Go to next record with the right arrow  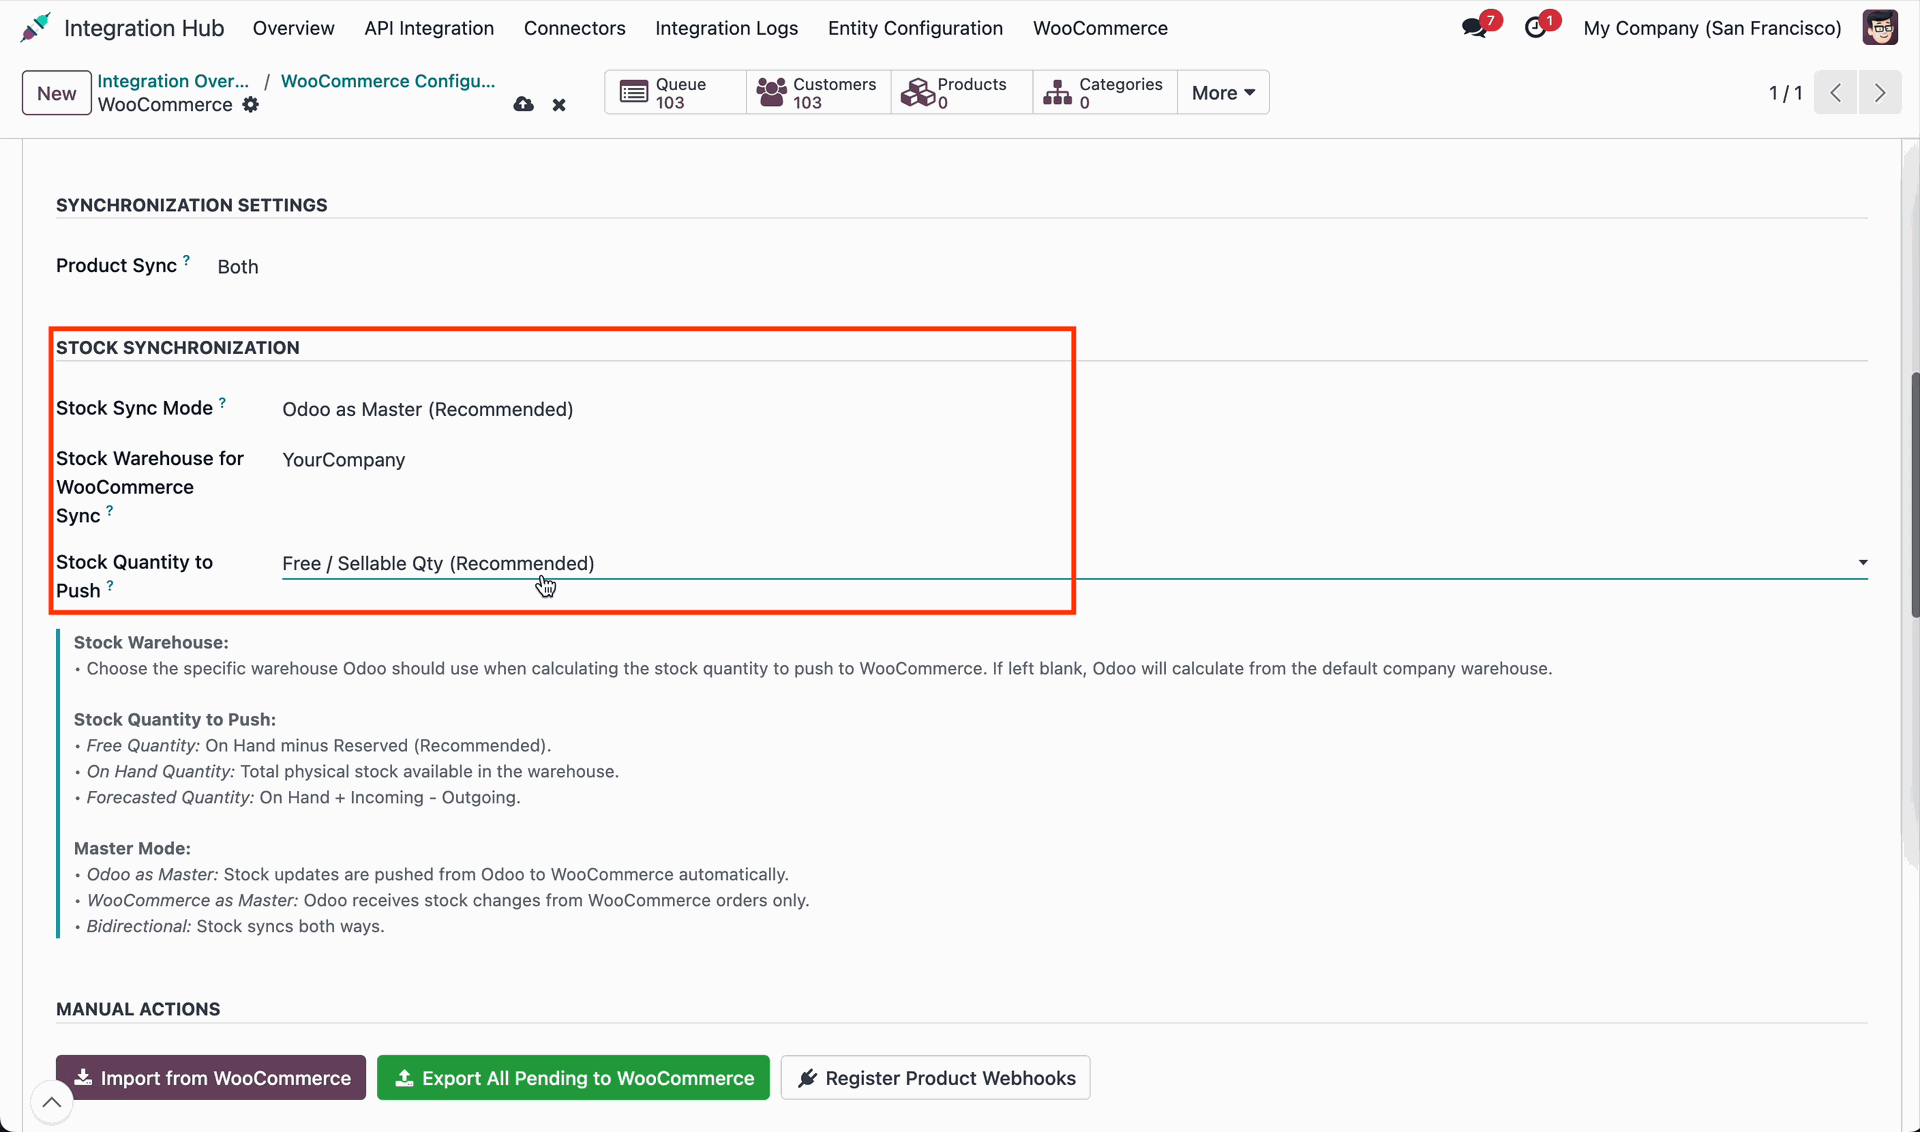[1880, 92]
